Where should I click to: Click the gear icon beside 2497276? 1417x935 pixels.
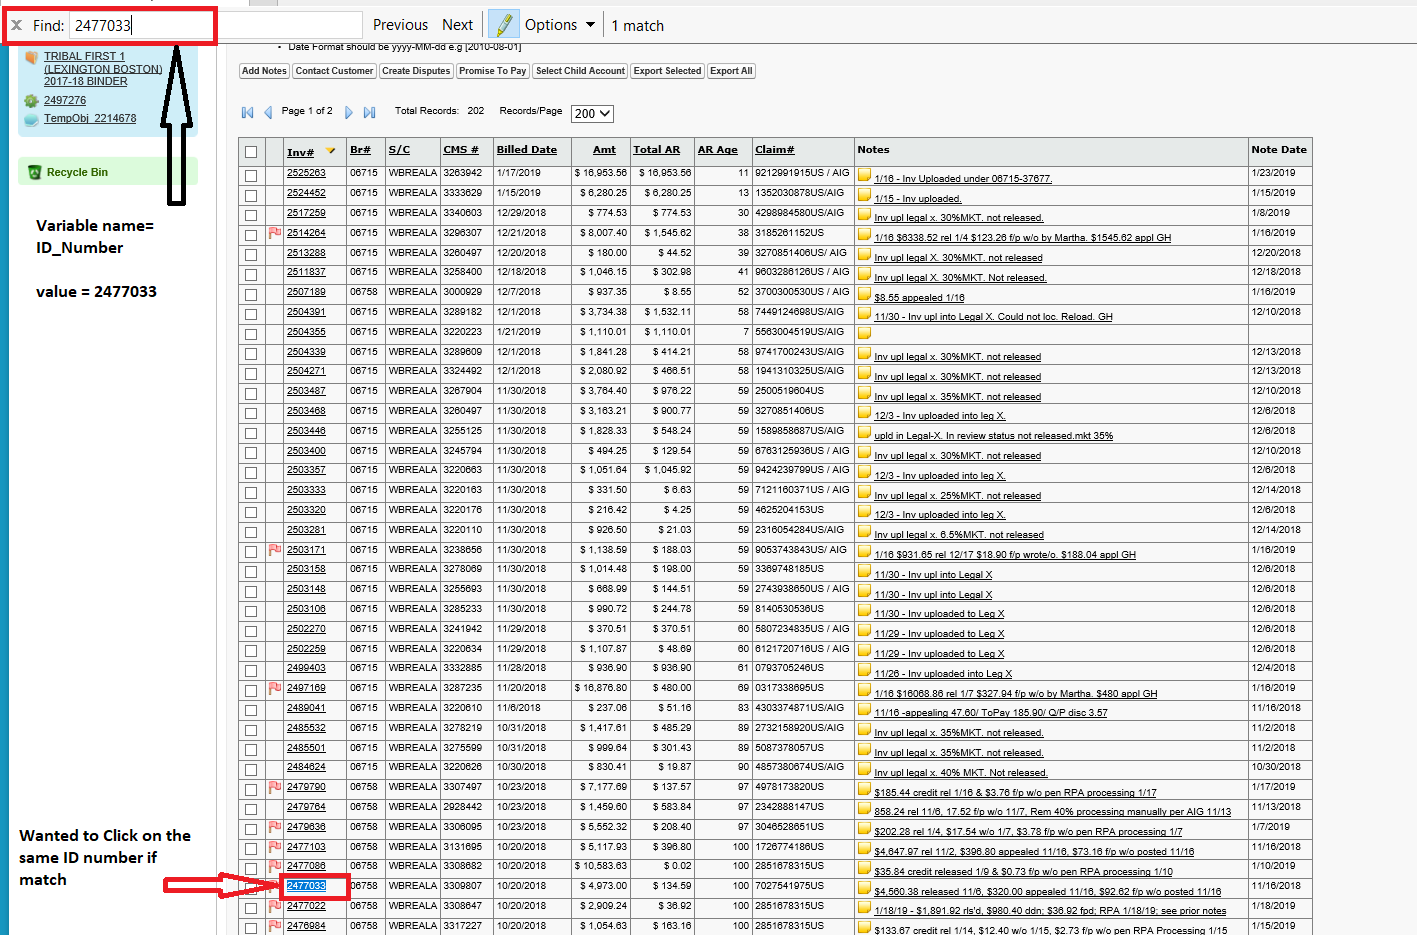point(31,100)
